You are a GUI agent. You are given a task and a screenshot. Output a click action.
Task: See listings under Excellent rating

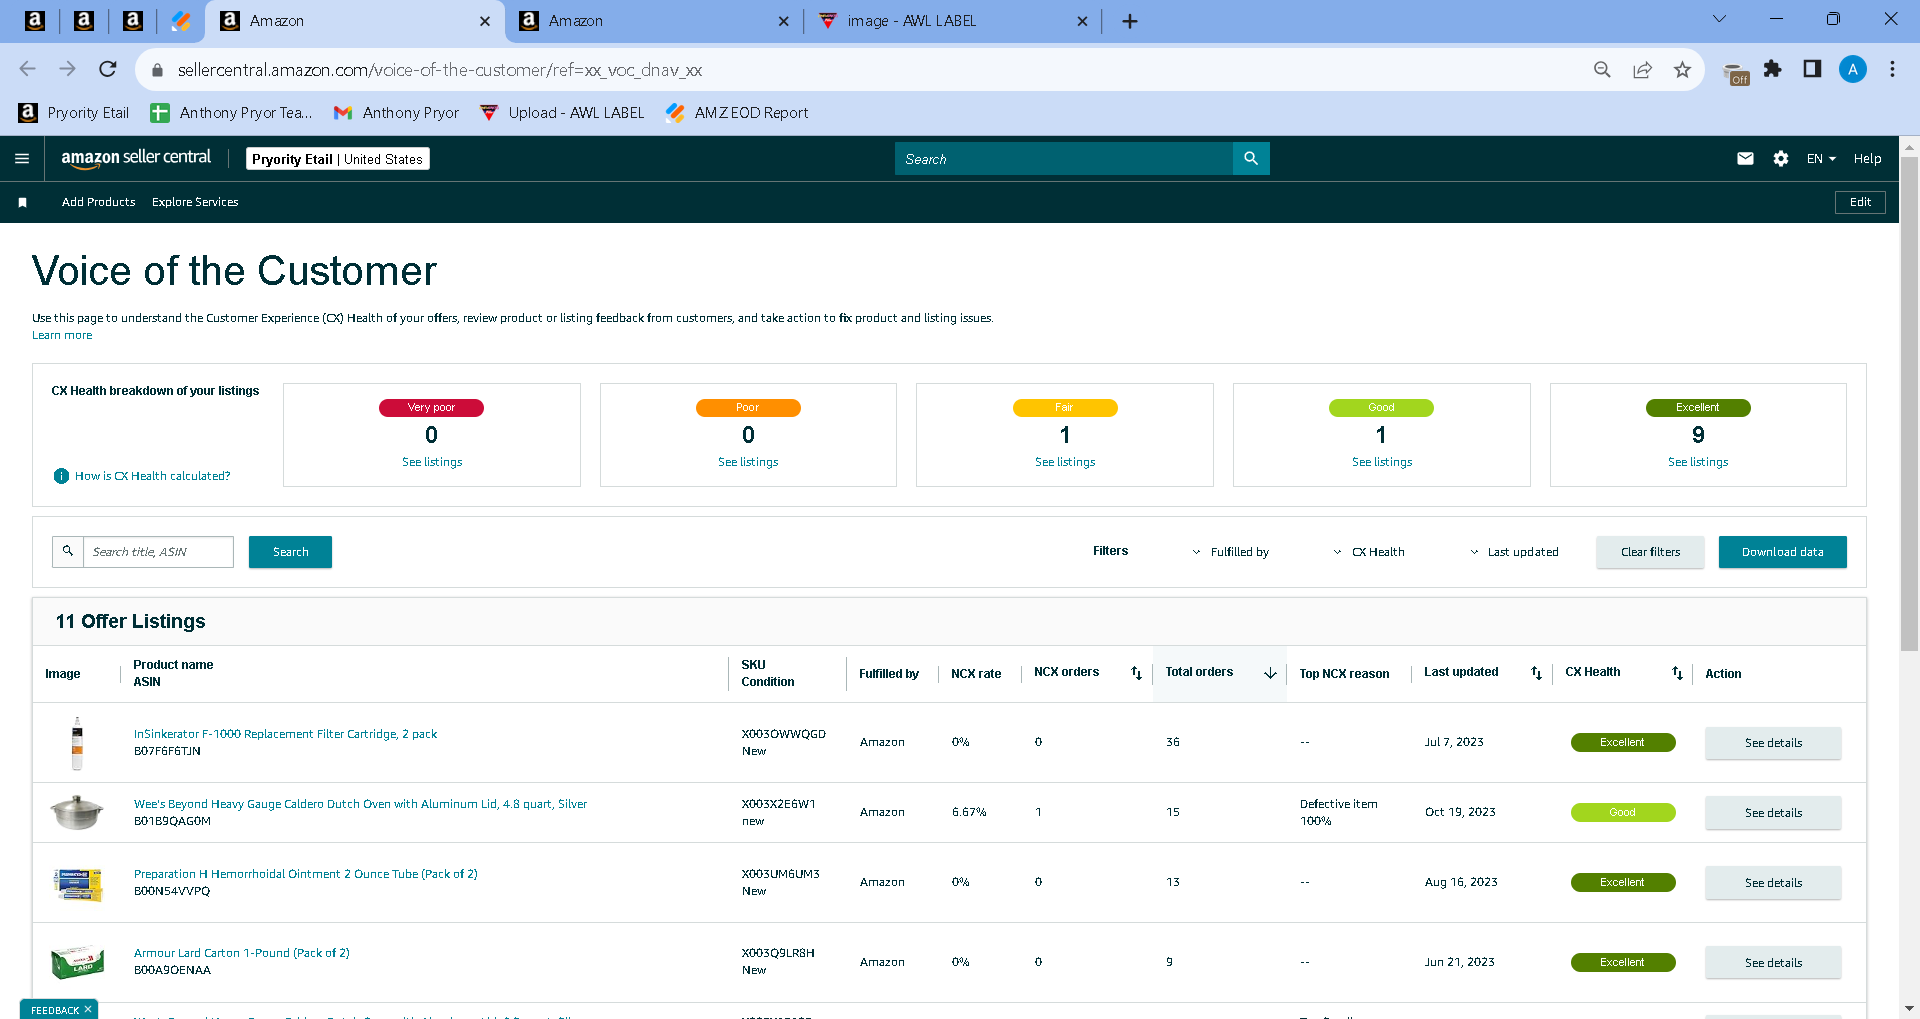(1698, 462)
